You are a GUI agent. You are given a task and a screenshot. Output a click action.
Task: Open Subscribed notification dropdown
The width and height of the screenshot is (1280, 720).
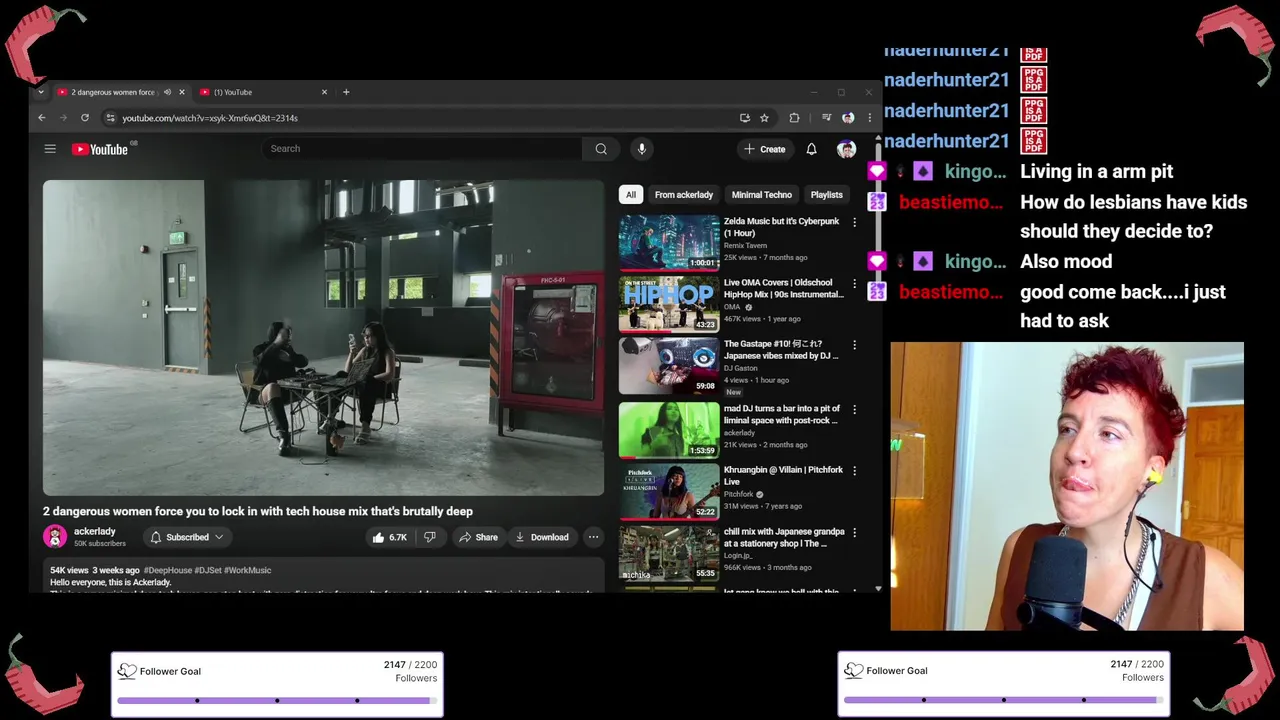coord(187,537)
